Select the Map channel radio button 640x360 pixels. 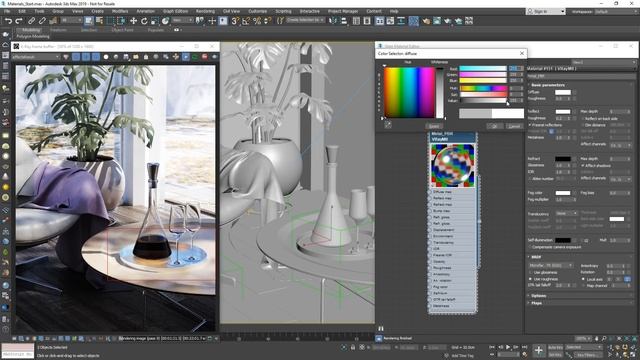pos(583,285)
